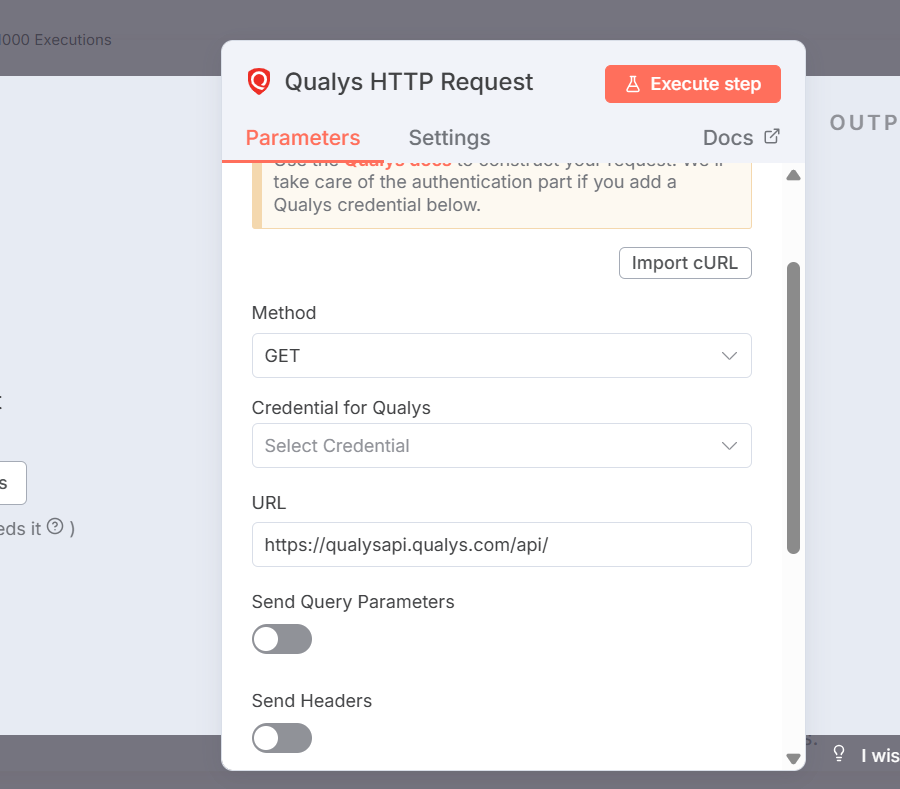The image size is (900, 789).
Task: Click scrollbar up arrow in parameters panel
Action: (793, 176)
